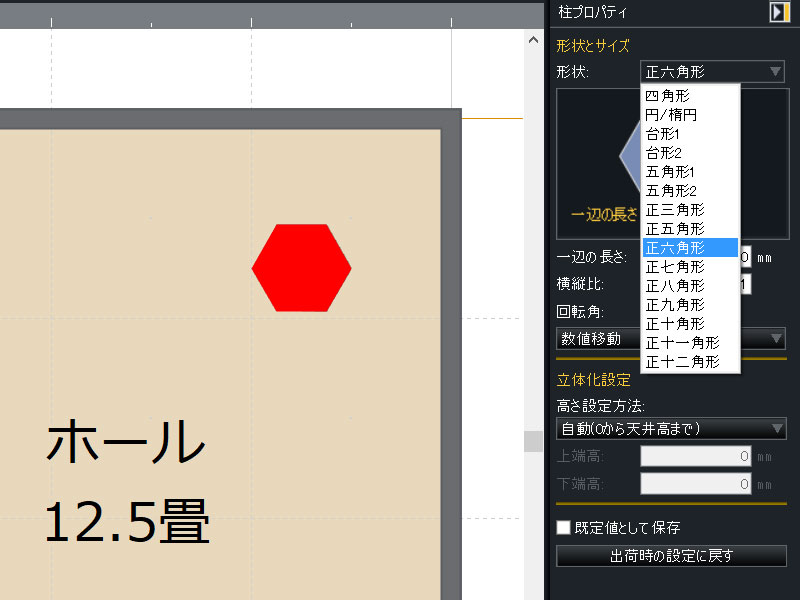Click 出荷時の設定に戻す button
Screen dimensions: 800x600
pos(671,556)
